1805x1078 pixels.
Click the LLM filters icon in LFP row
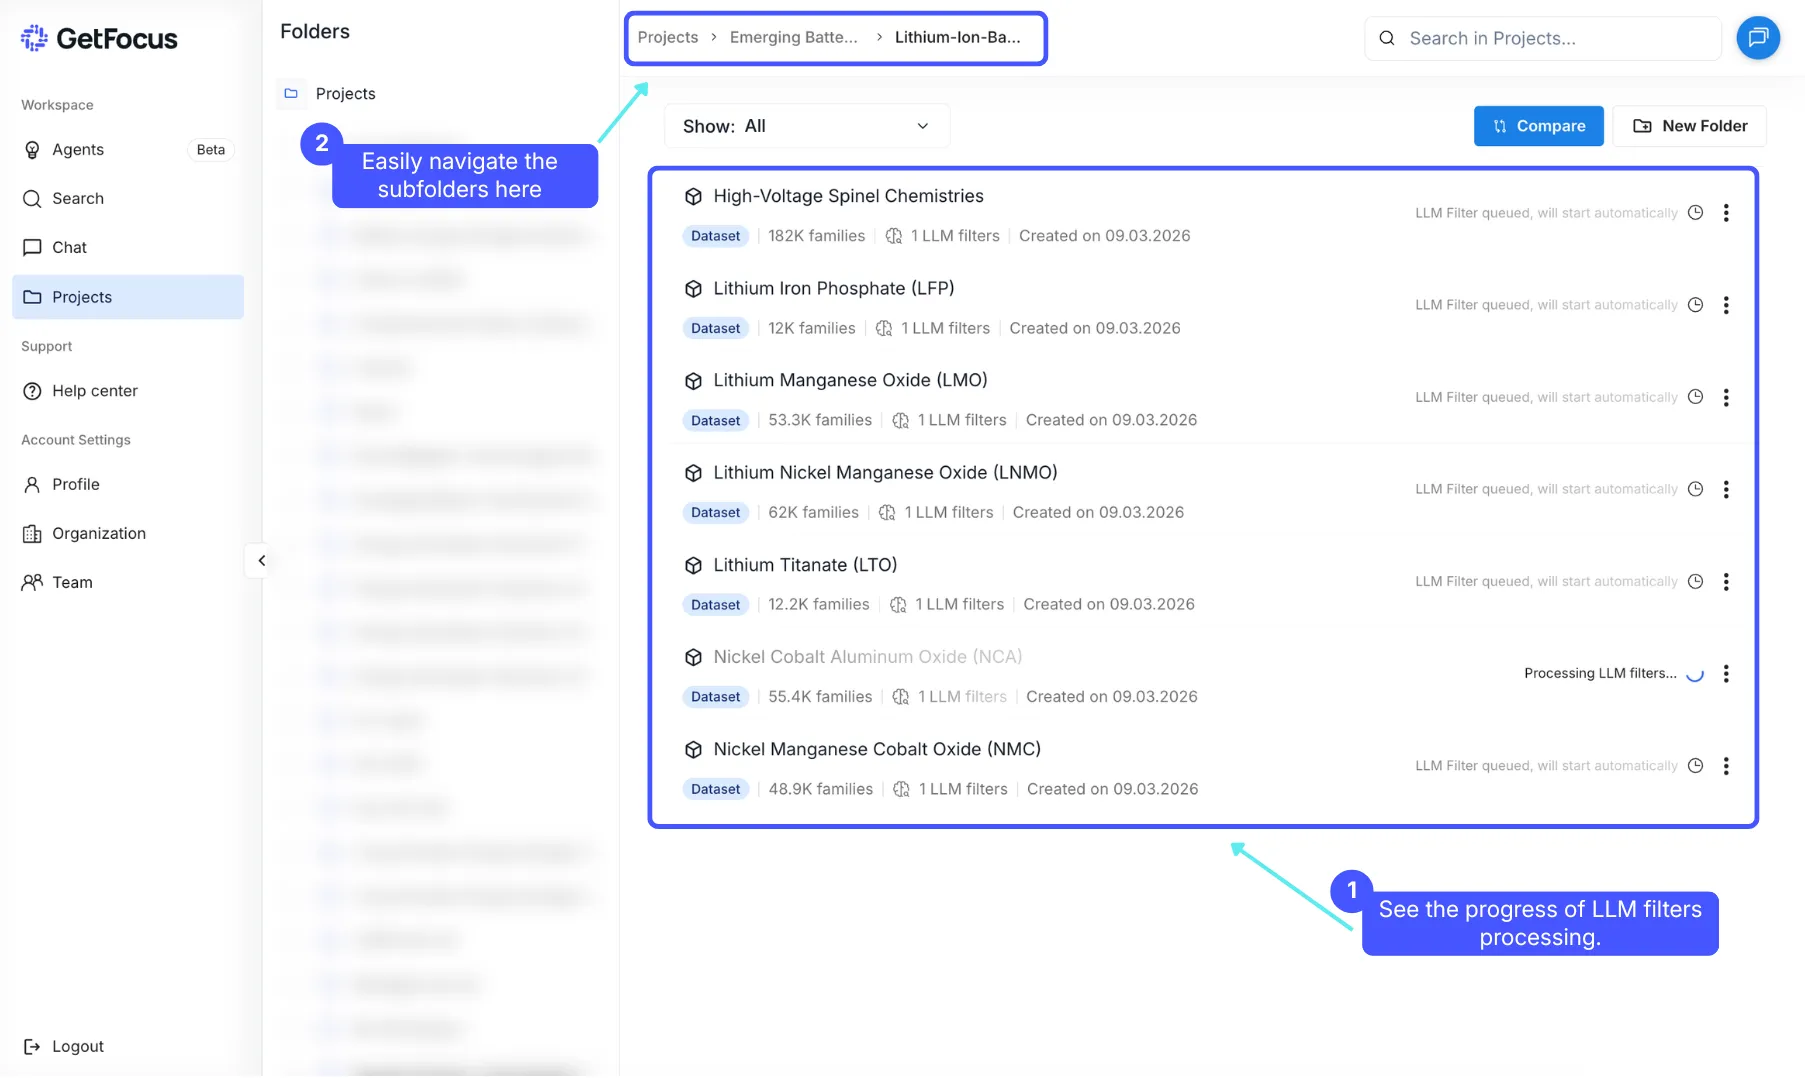tap(884, 328)
